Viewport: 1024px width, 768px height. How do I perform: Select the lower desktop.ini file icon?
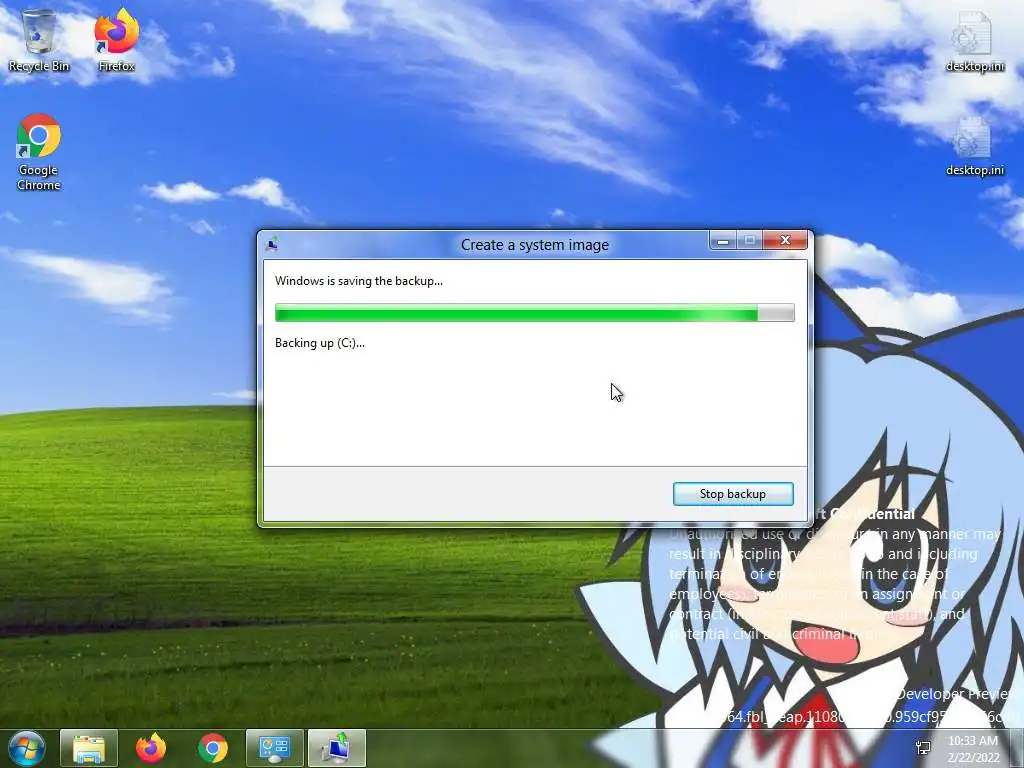(975, 146)
